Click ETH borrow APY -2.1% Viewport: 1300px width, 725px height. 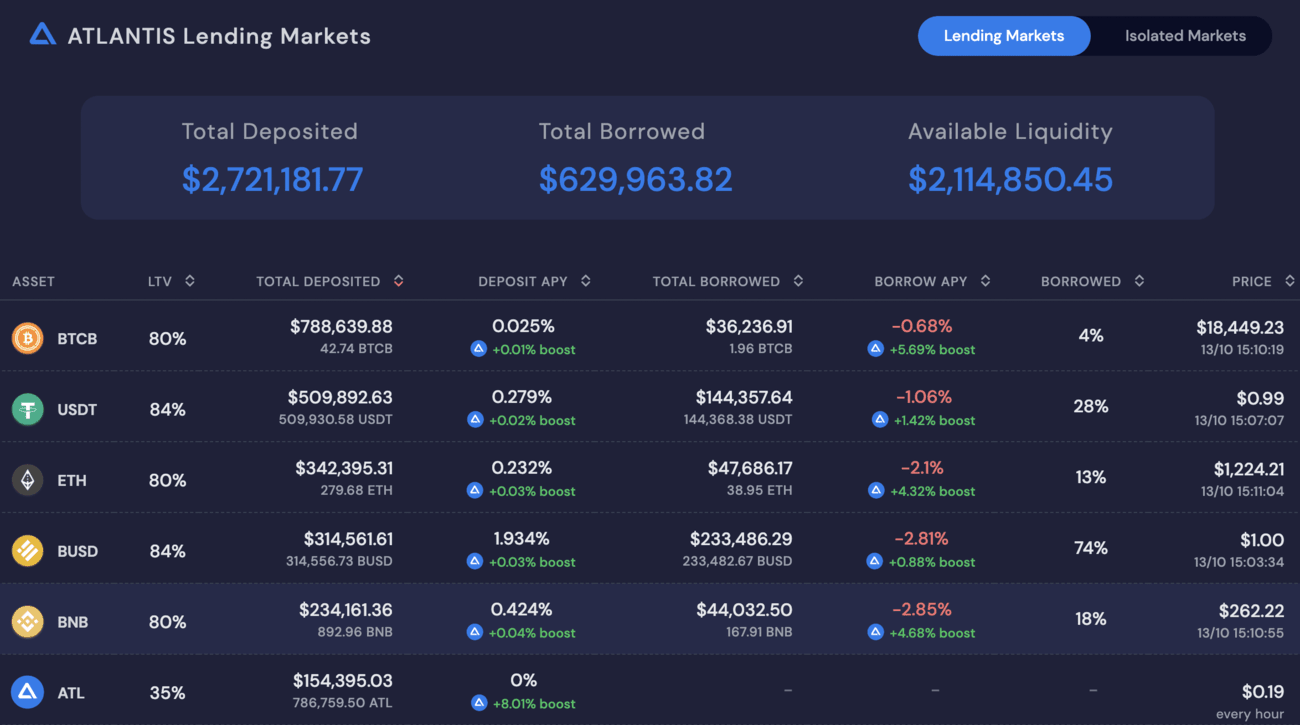[922, 468]
